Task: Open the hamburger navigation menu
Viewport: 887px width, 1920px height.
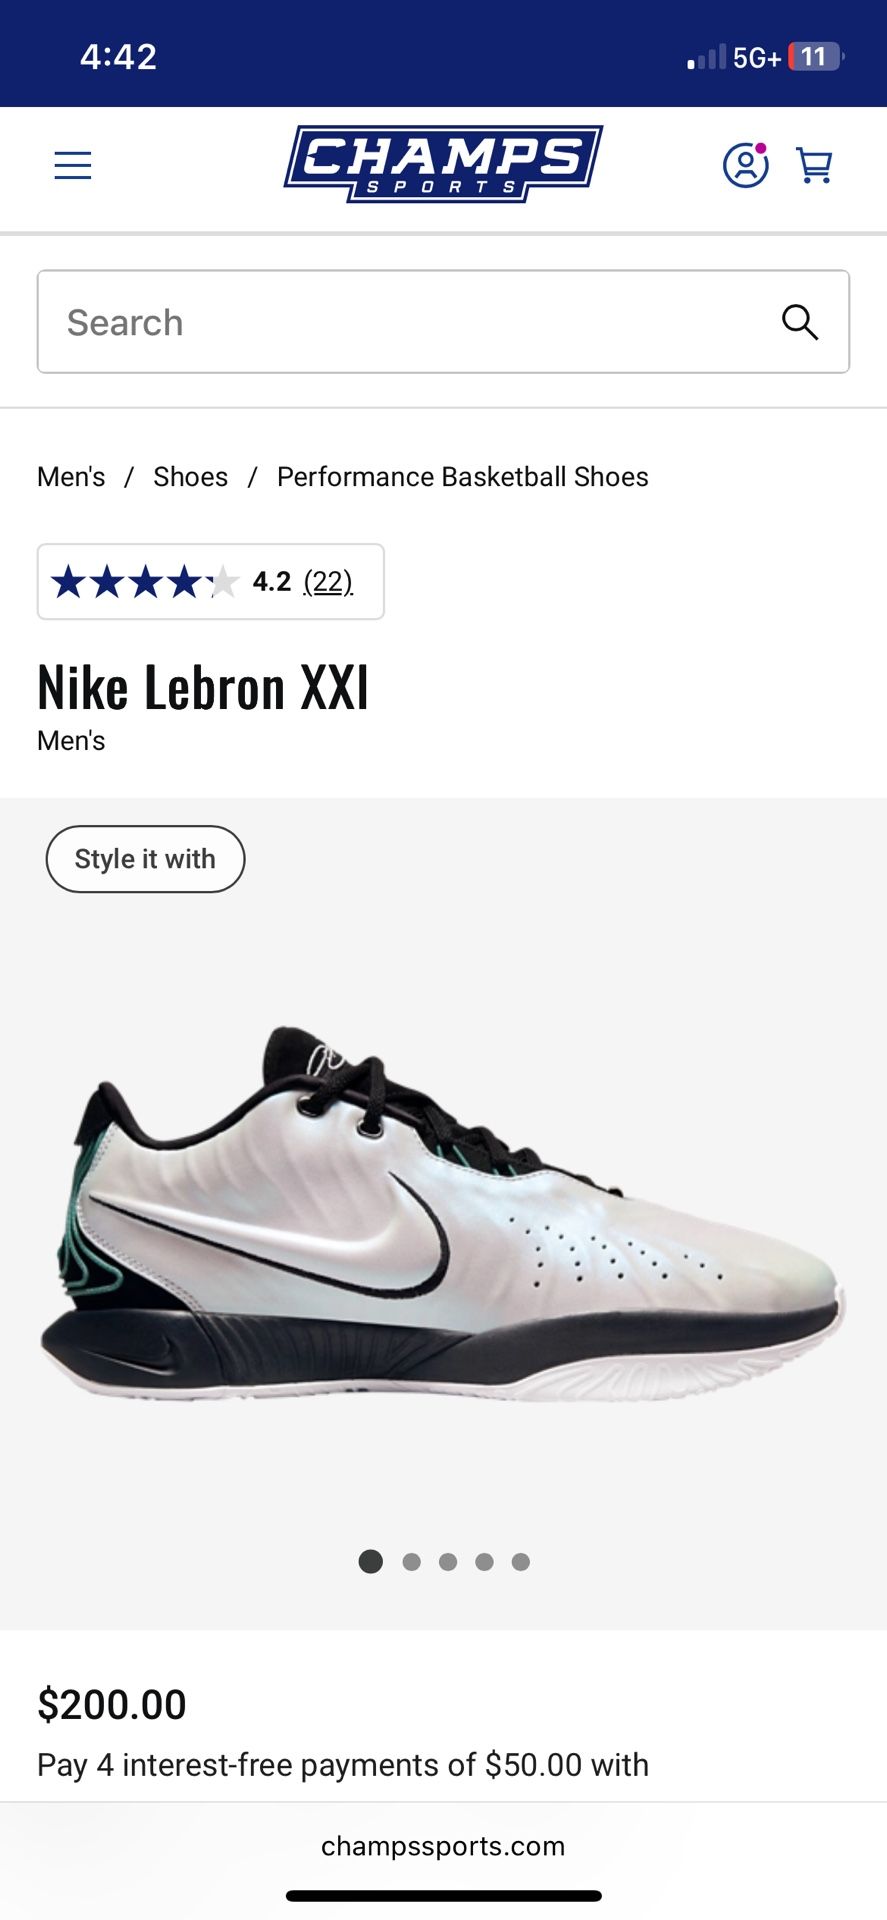Action: pos(73,165)
